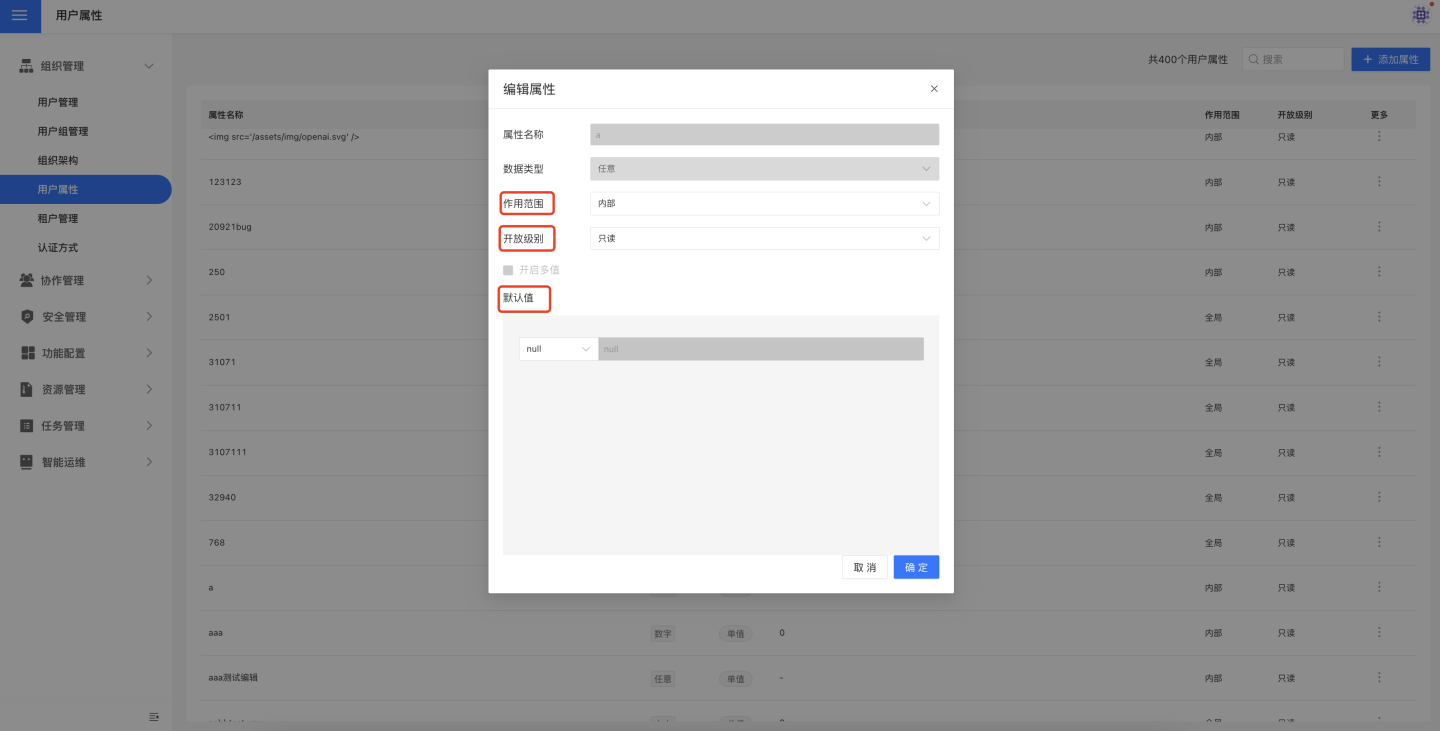The height and width of the screenshot is (731, 1440).
Task: Open the 数据类型 dropdown
Action: tap(765, 169)
